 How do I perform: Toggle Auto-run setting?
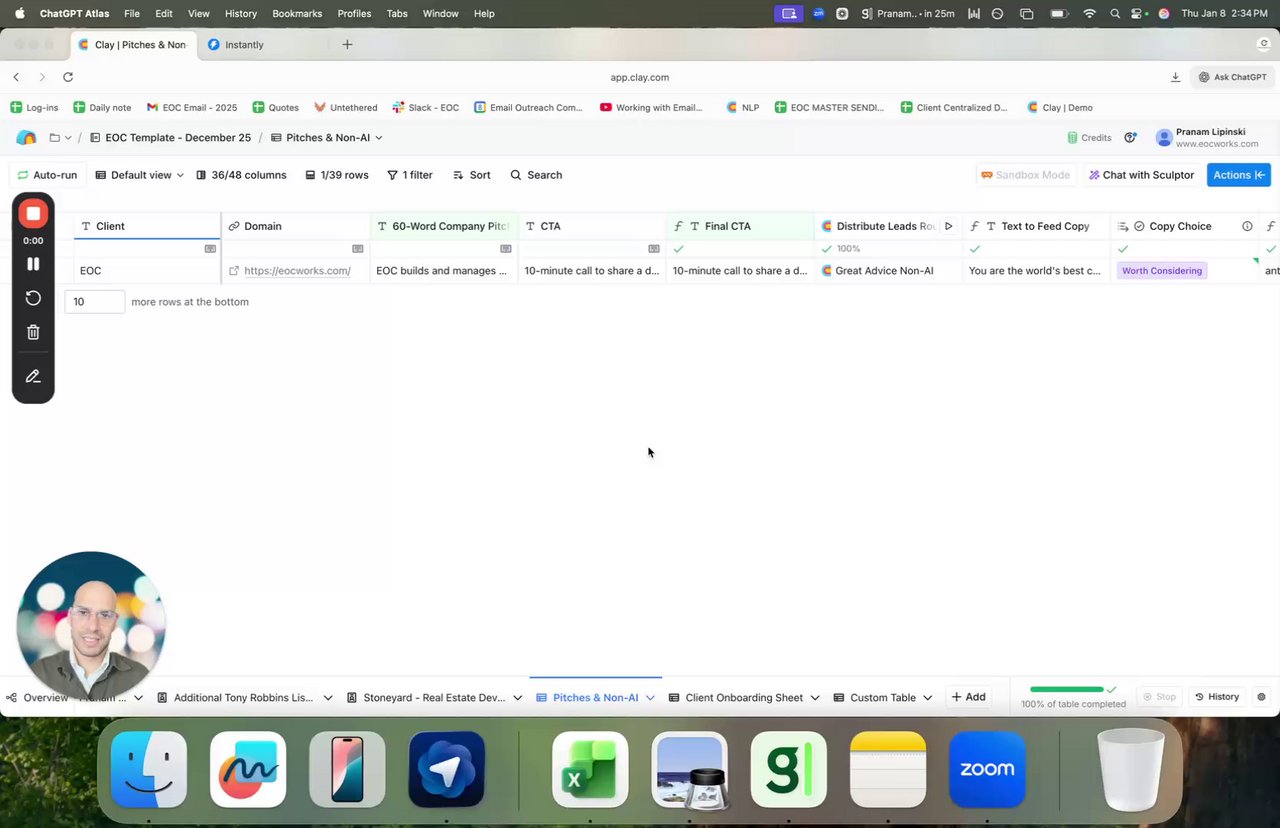pos(47,175)
